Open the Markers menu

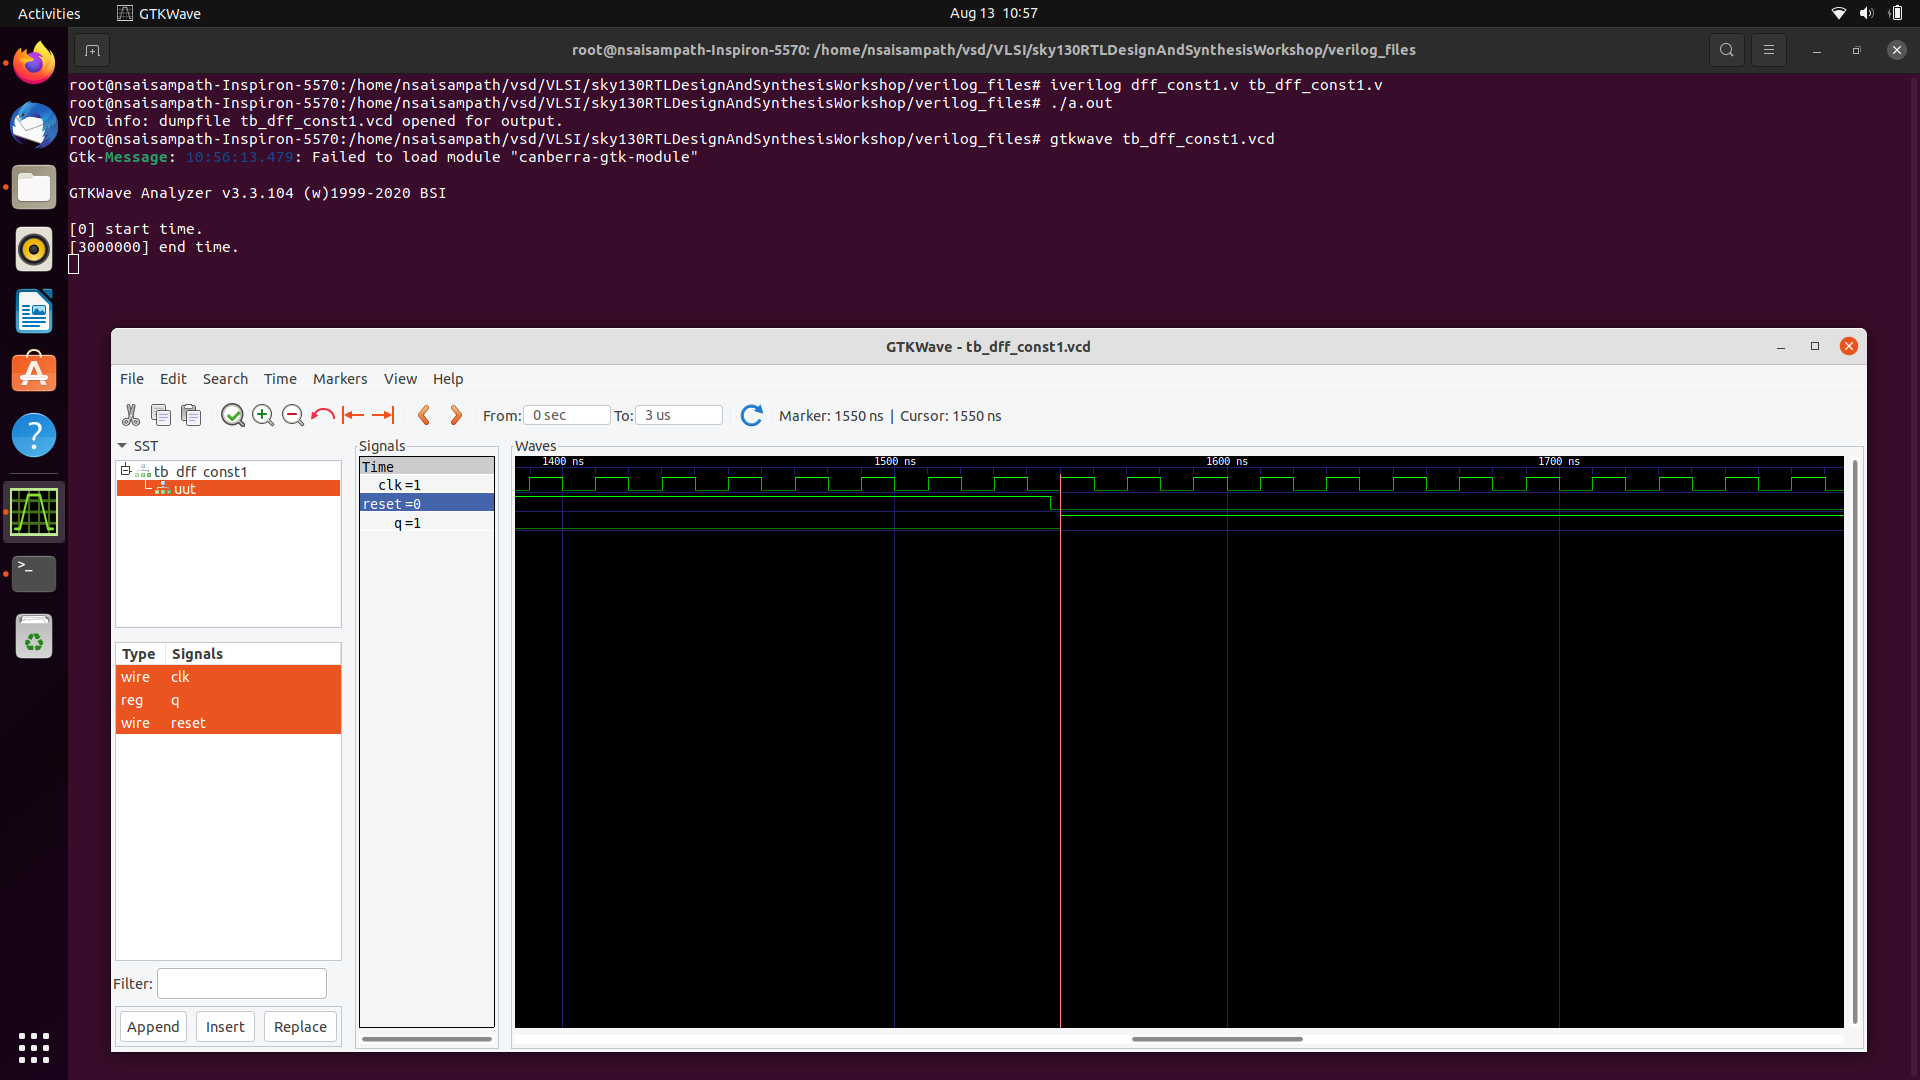pyautogui.click(x=340, y=378)
